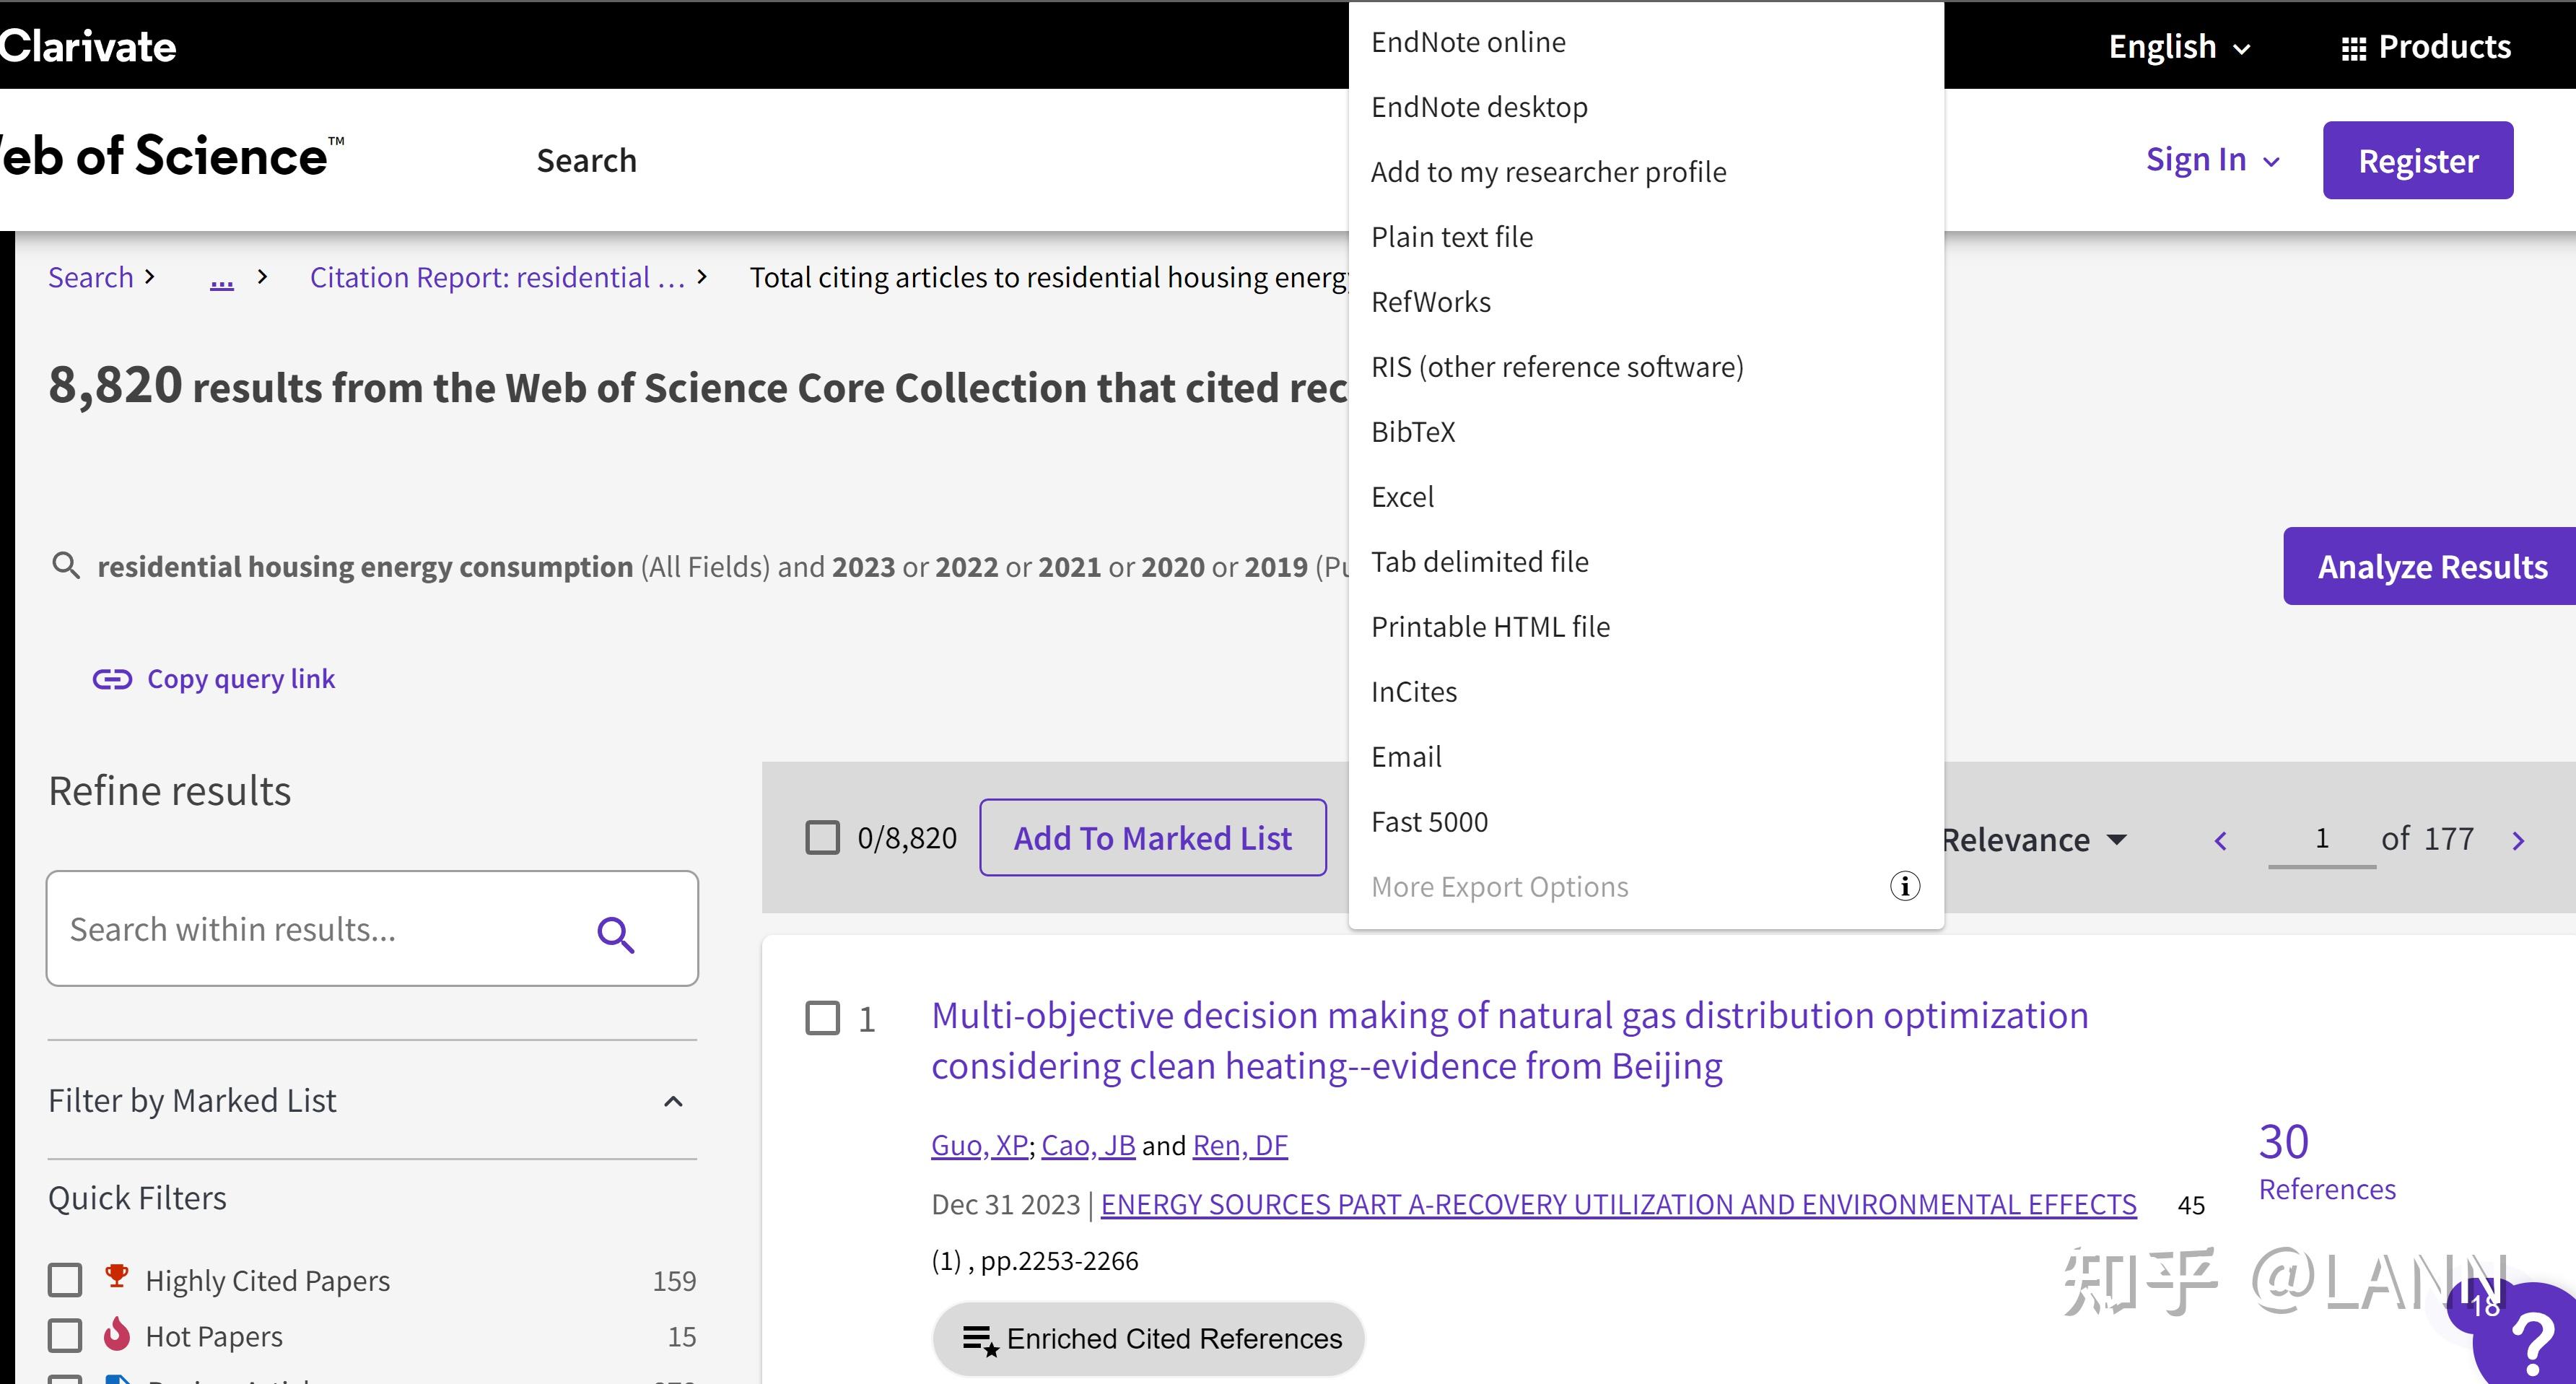The image size is (2576, 1384).
Task: Tick the Highly Cited Papers filter
Action: 65,1280
